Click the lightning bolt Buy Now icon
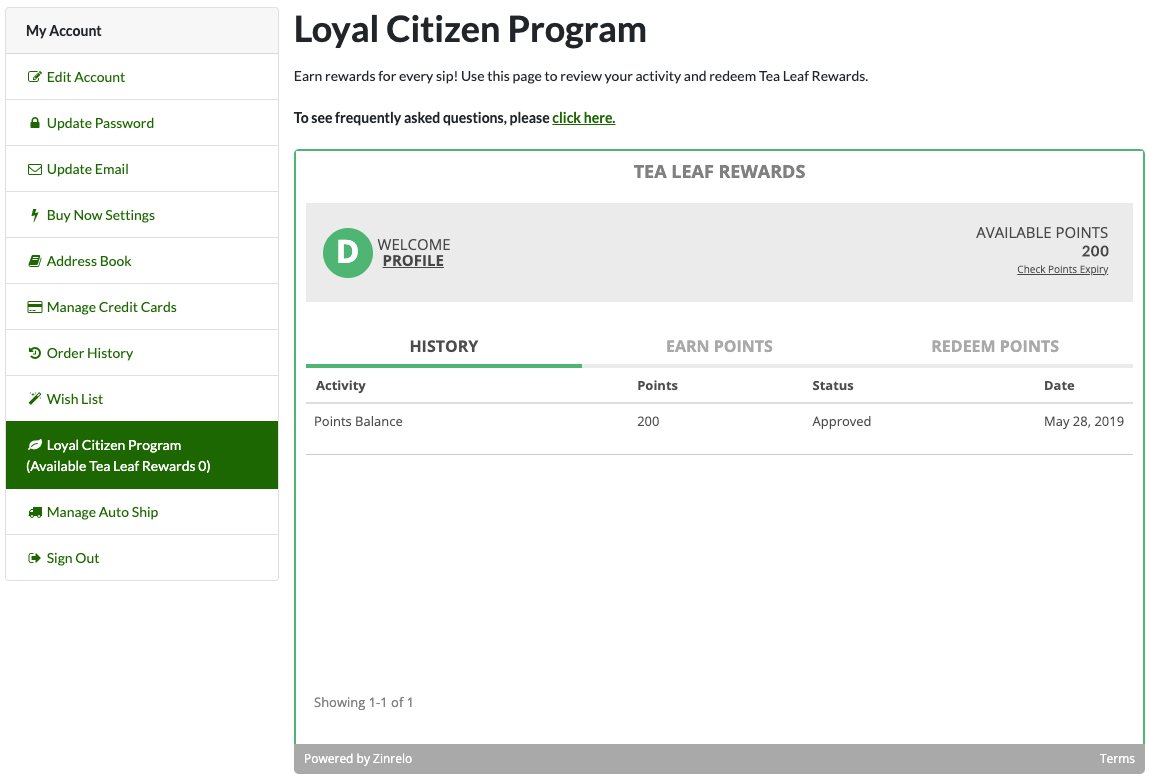The image size is (1151, 783). [35, 215]
